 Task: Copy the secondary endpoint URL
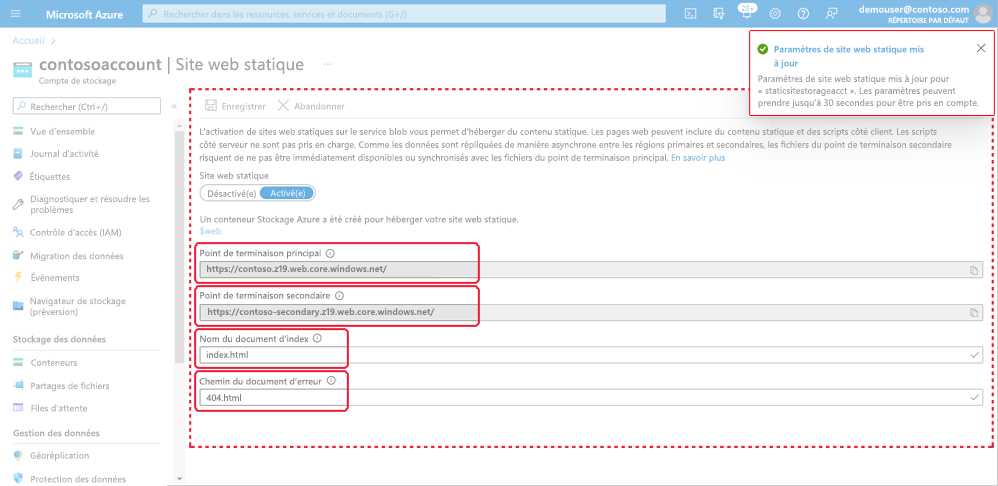(x=973, y=312)
